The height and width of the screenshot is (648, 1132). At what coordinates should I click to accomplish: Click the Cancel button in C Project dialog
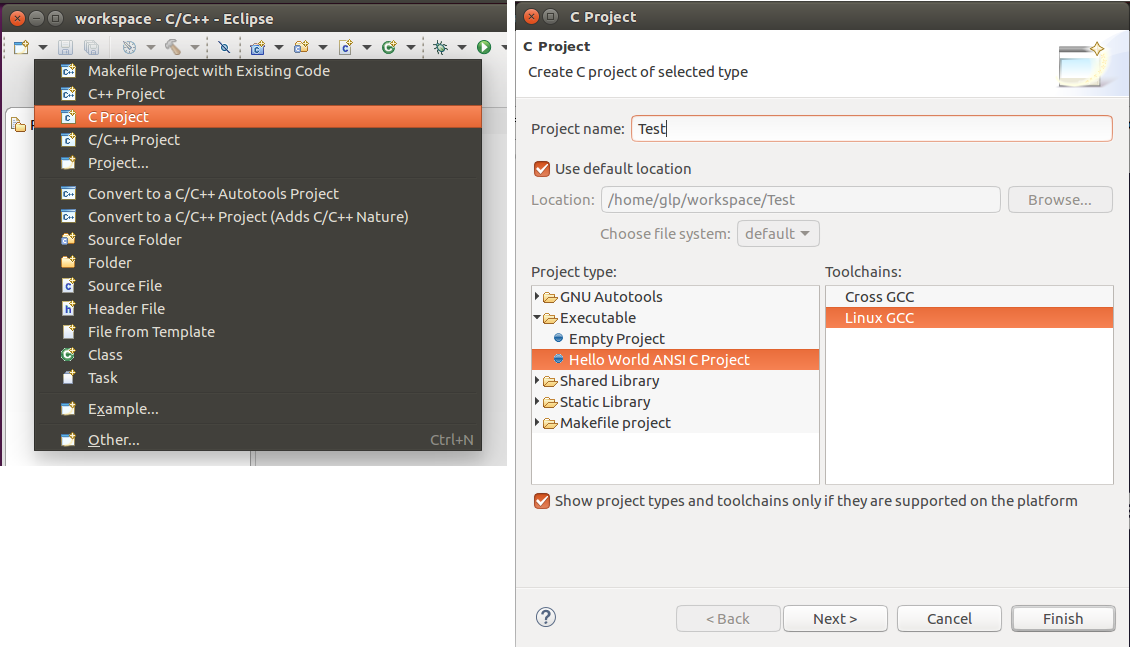tap(949, 618)
